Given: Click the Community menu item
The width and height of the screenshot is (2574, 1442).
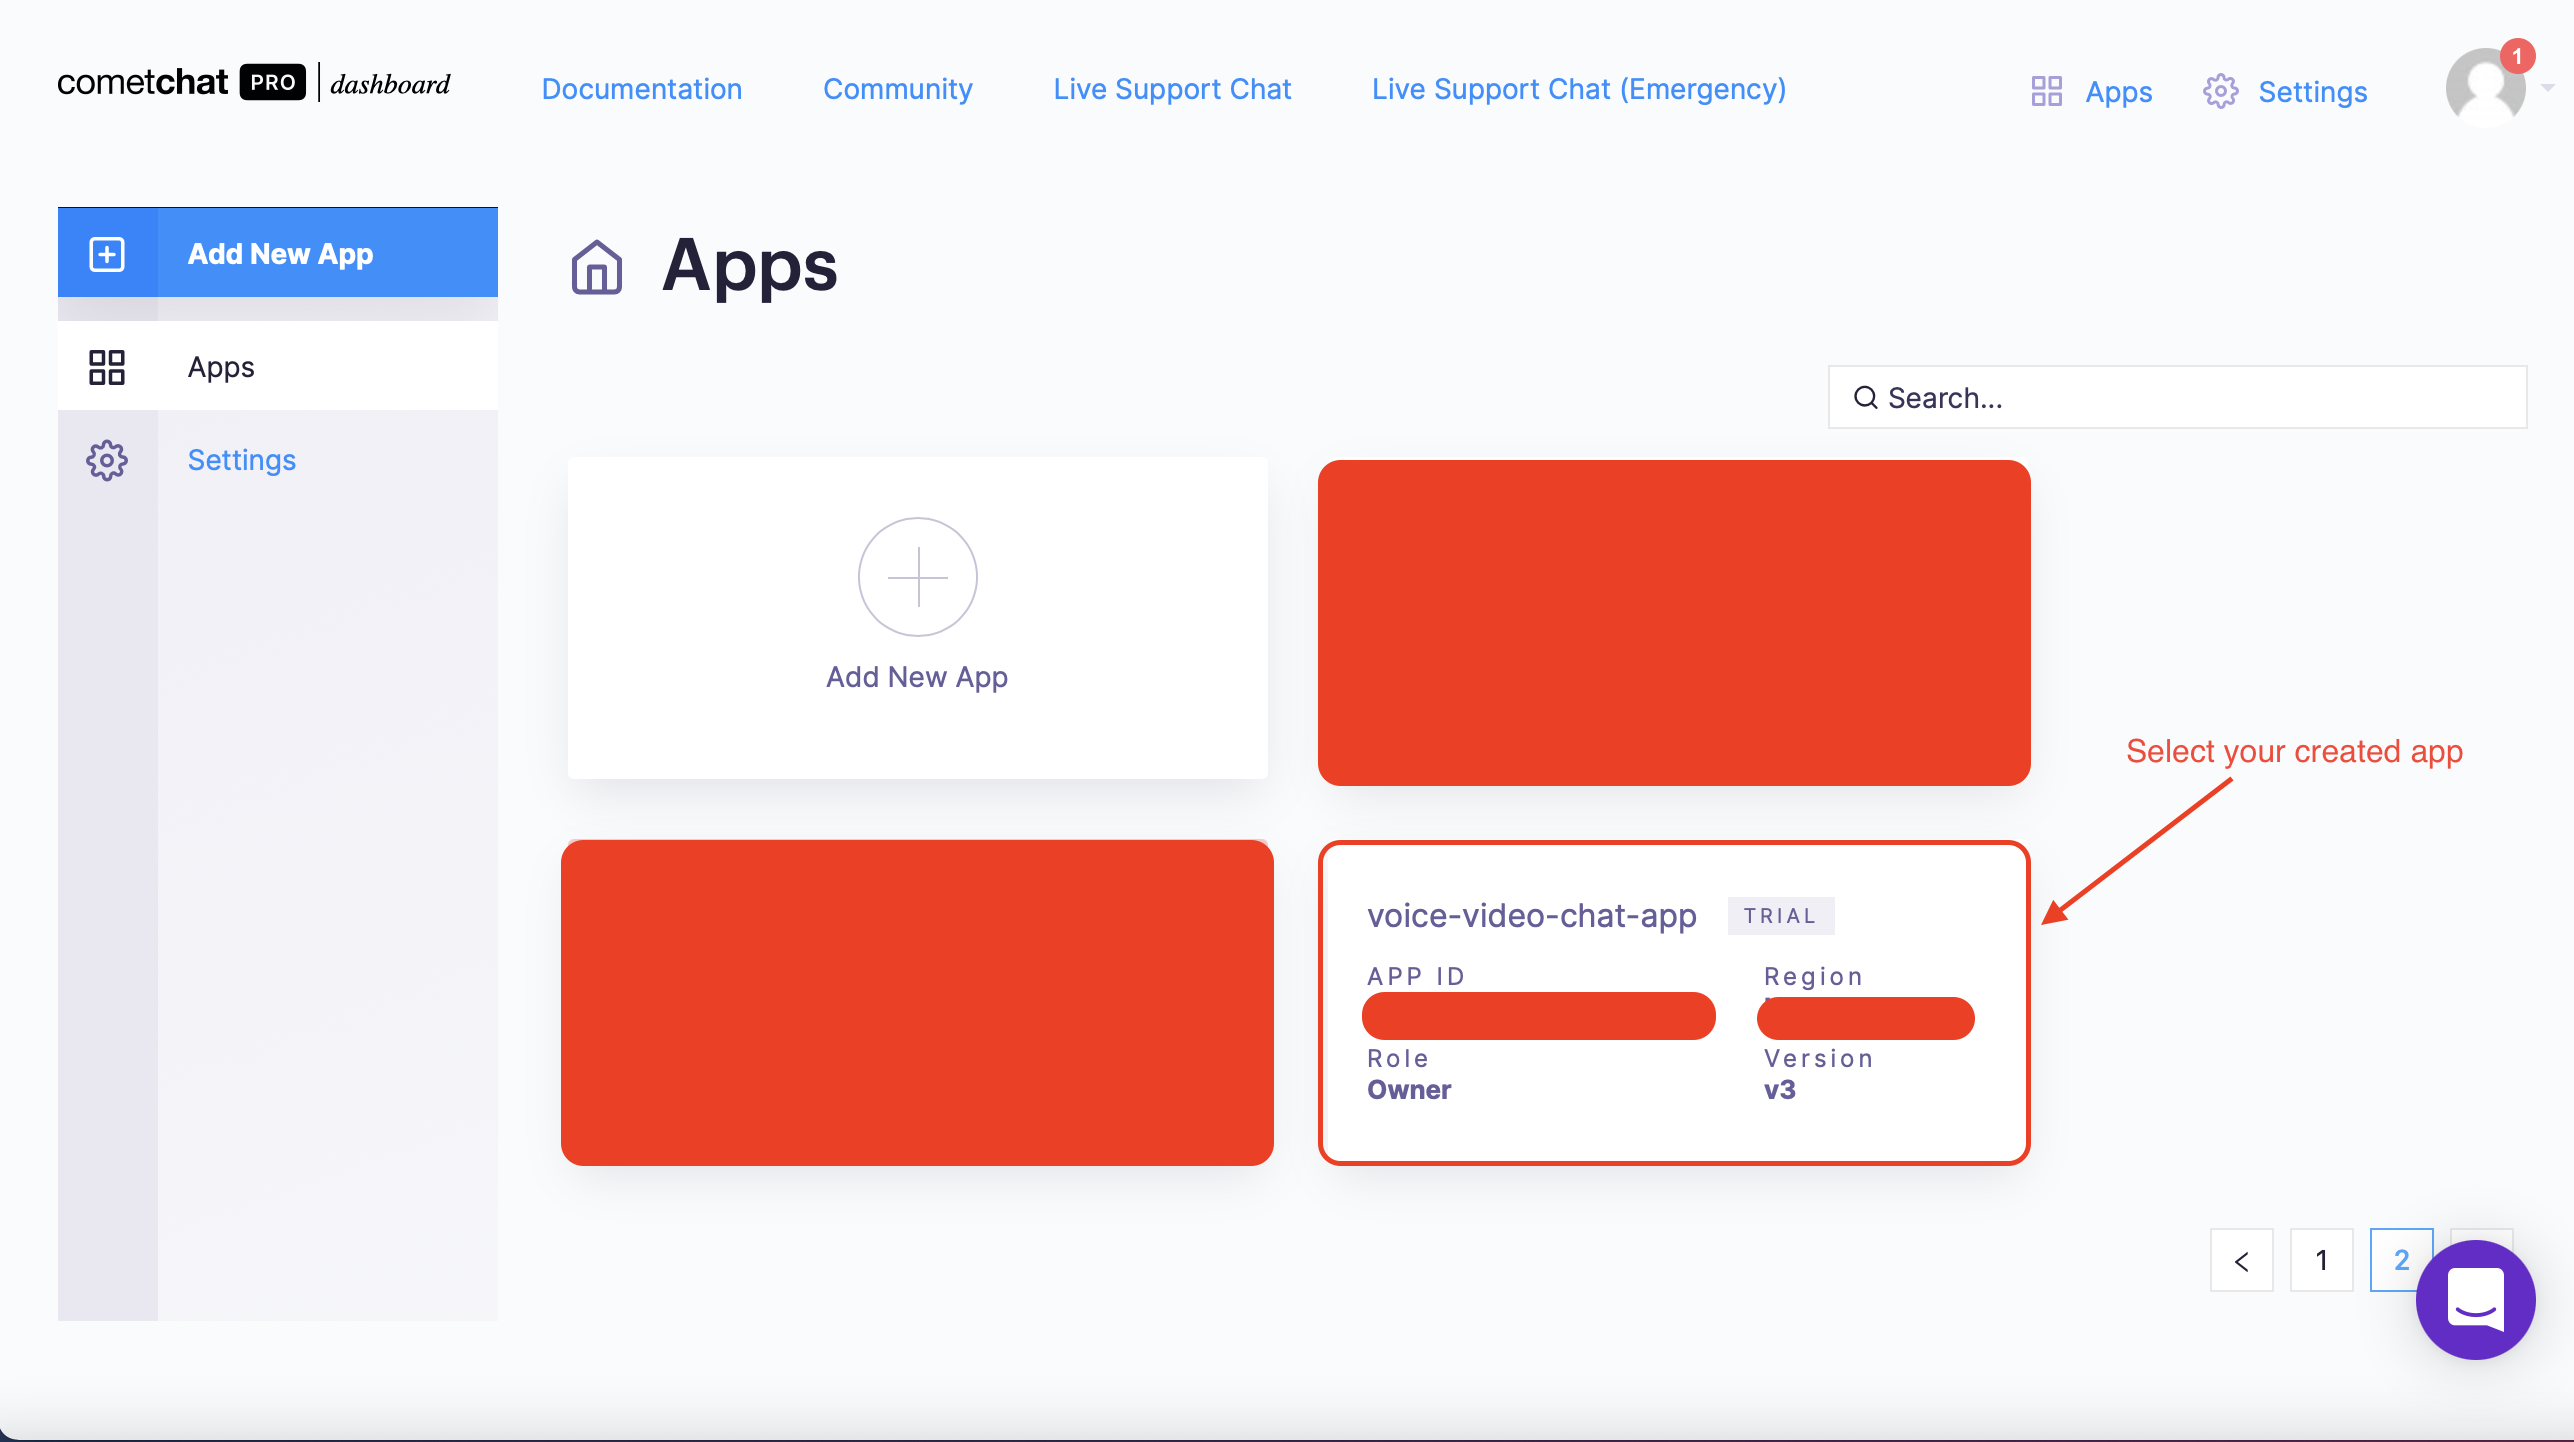Looking at the screenshot, I should point(896,88).
